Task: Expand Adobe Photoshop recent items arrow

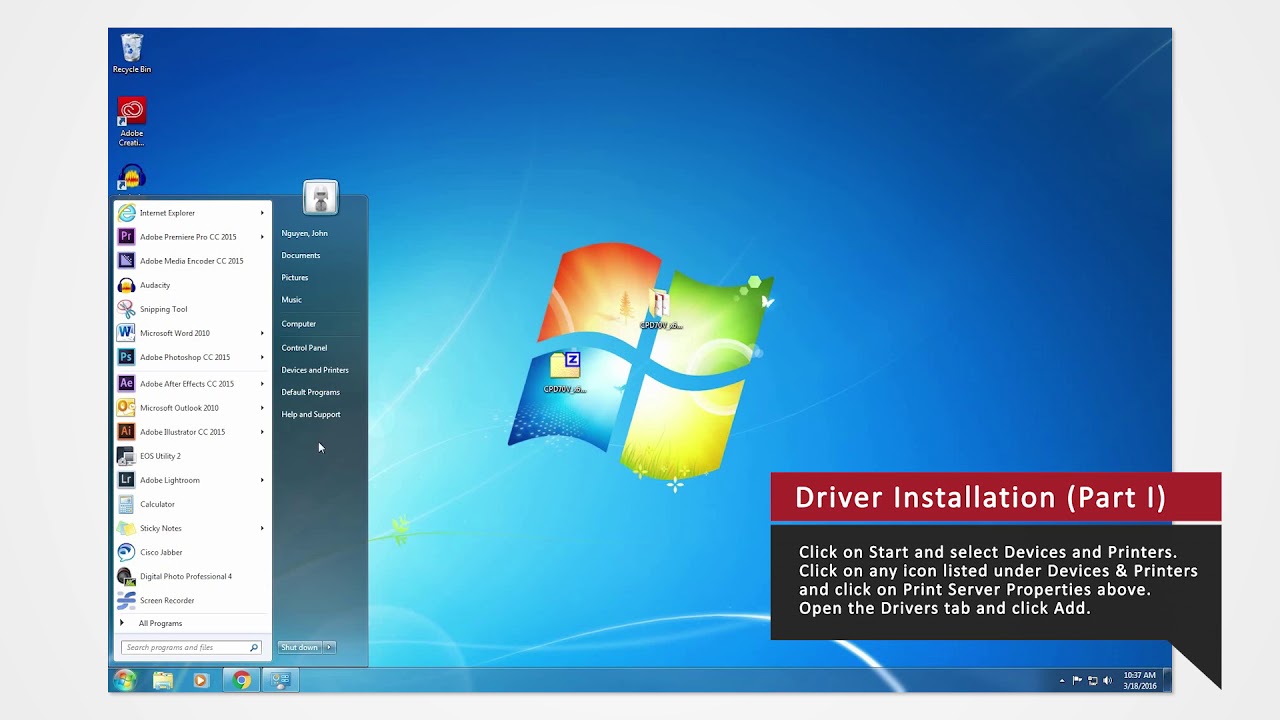Action: click(262, 357)
